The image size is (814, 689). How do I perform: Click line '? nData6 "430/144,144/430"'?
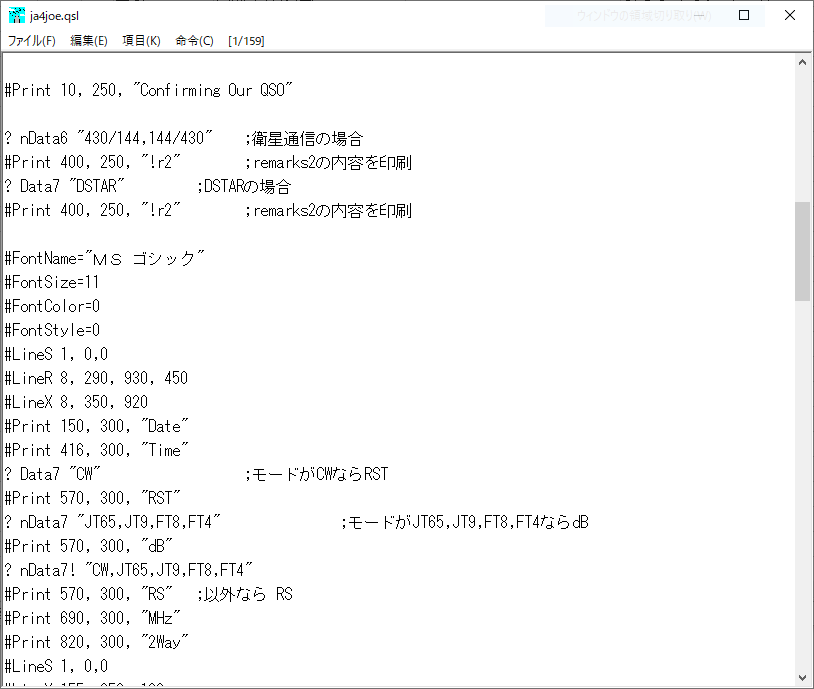[108, 138]
